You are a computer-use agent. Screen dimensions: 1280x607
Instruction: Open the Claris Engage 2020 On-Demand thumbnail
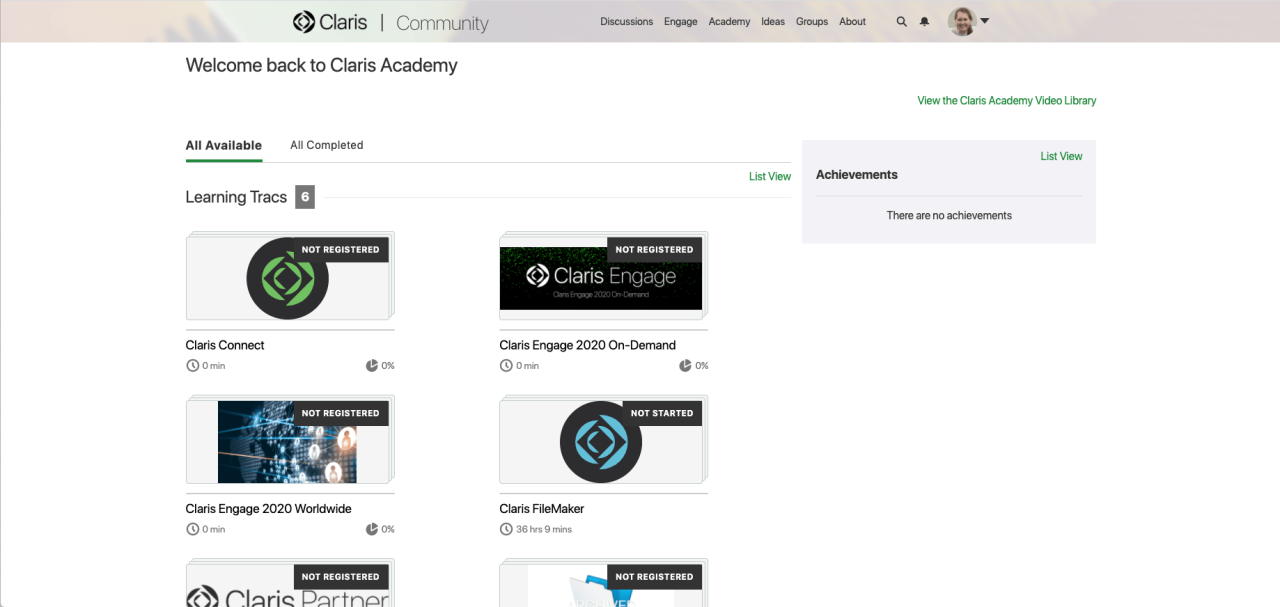604,277
